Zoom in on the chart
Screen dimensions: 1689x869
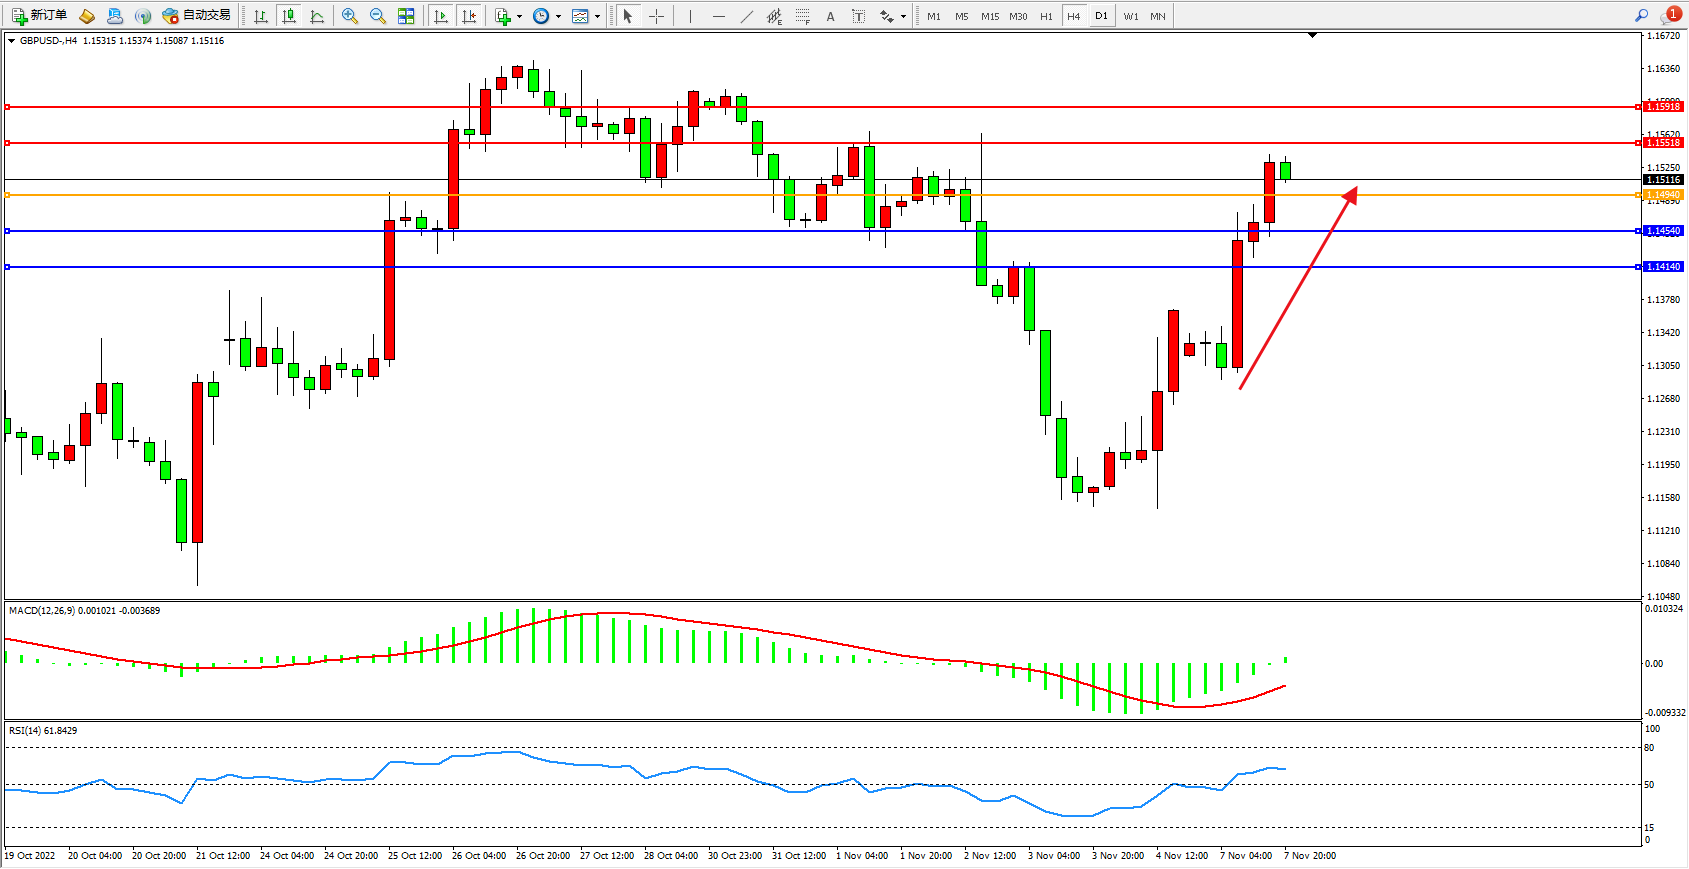[x=349, y=16]
